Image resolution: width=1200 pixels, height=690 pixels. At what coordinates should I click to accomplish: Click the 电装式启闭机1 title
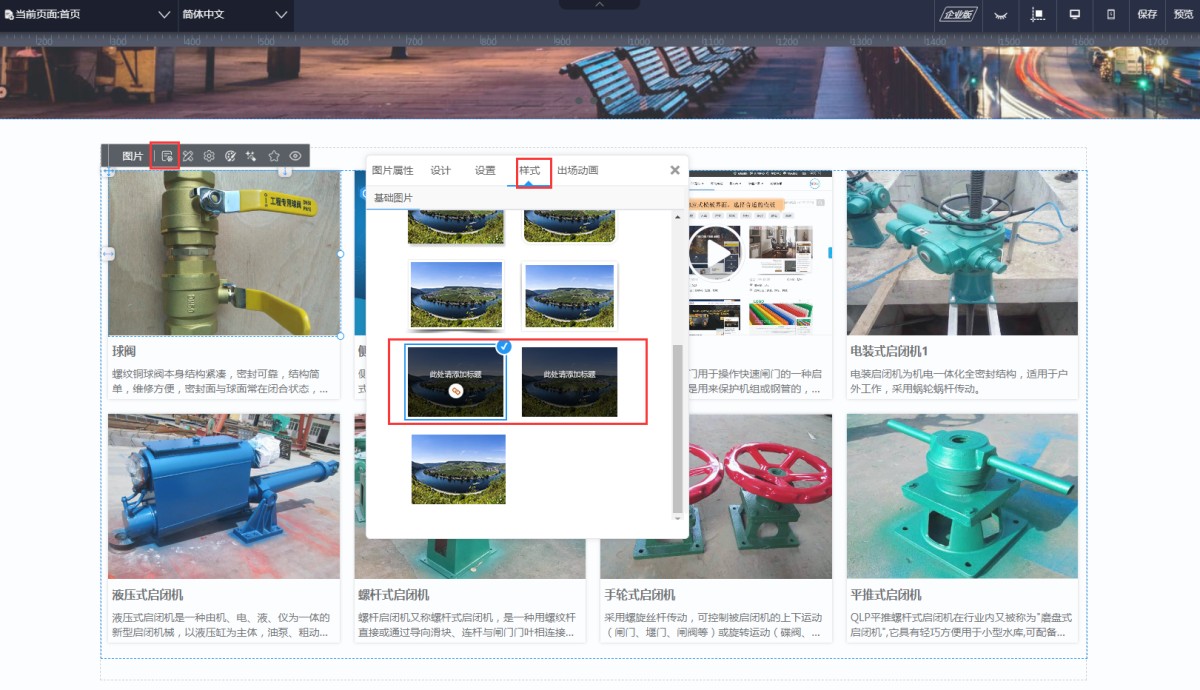pos(890,351)
